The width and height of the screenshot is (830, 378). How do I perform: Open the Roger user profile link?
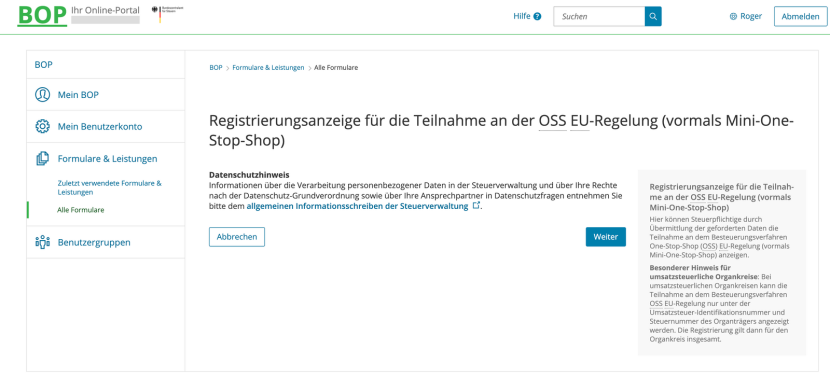tap(745, 16)
